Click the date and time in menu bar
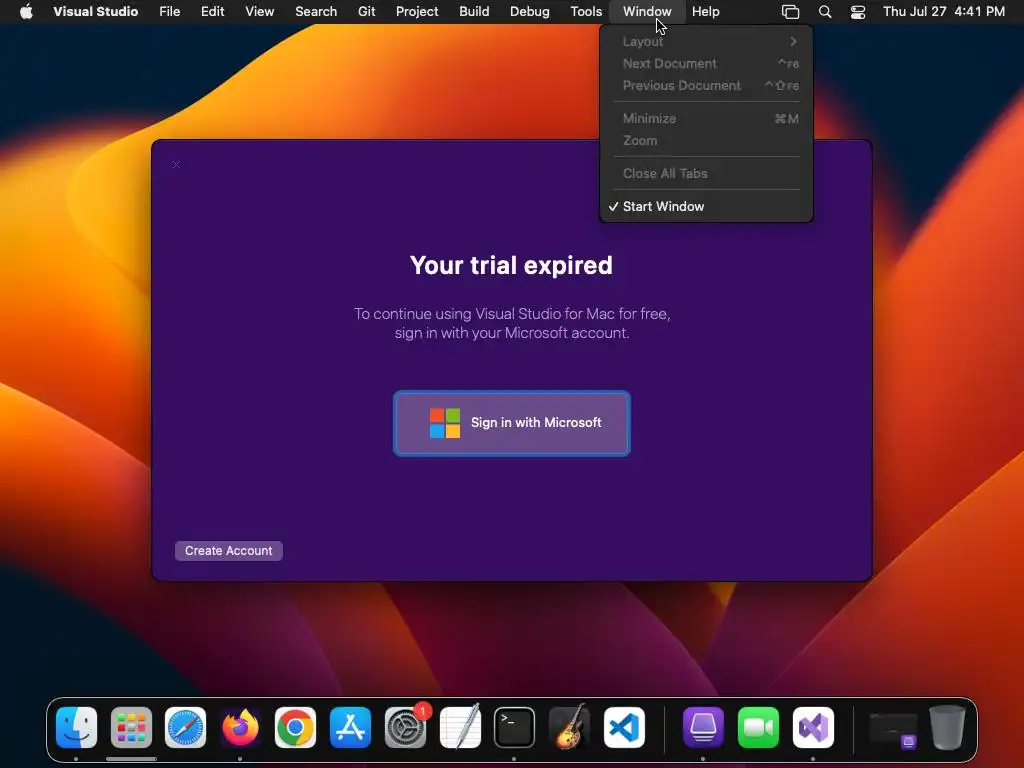 pos(944,11)
